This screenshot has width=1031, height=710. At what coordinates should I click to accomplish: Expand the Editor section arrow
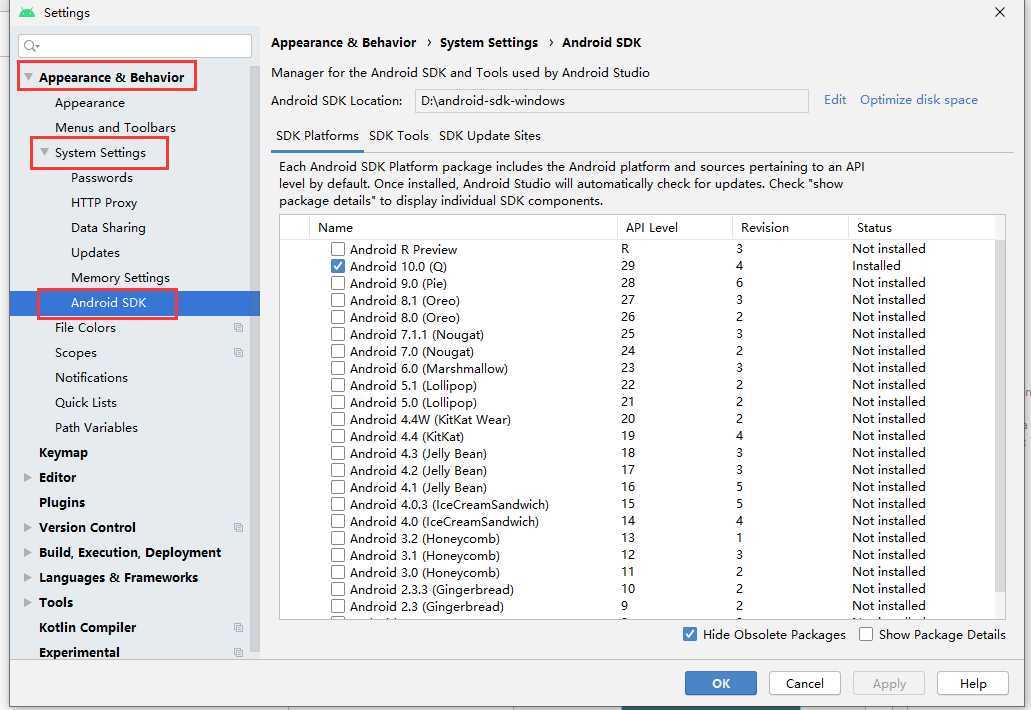point(28,477)
